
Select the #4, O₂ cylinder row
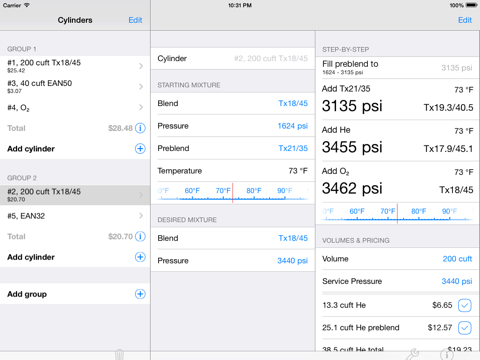[75, 107]
